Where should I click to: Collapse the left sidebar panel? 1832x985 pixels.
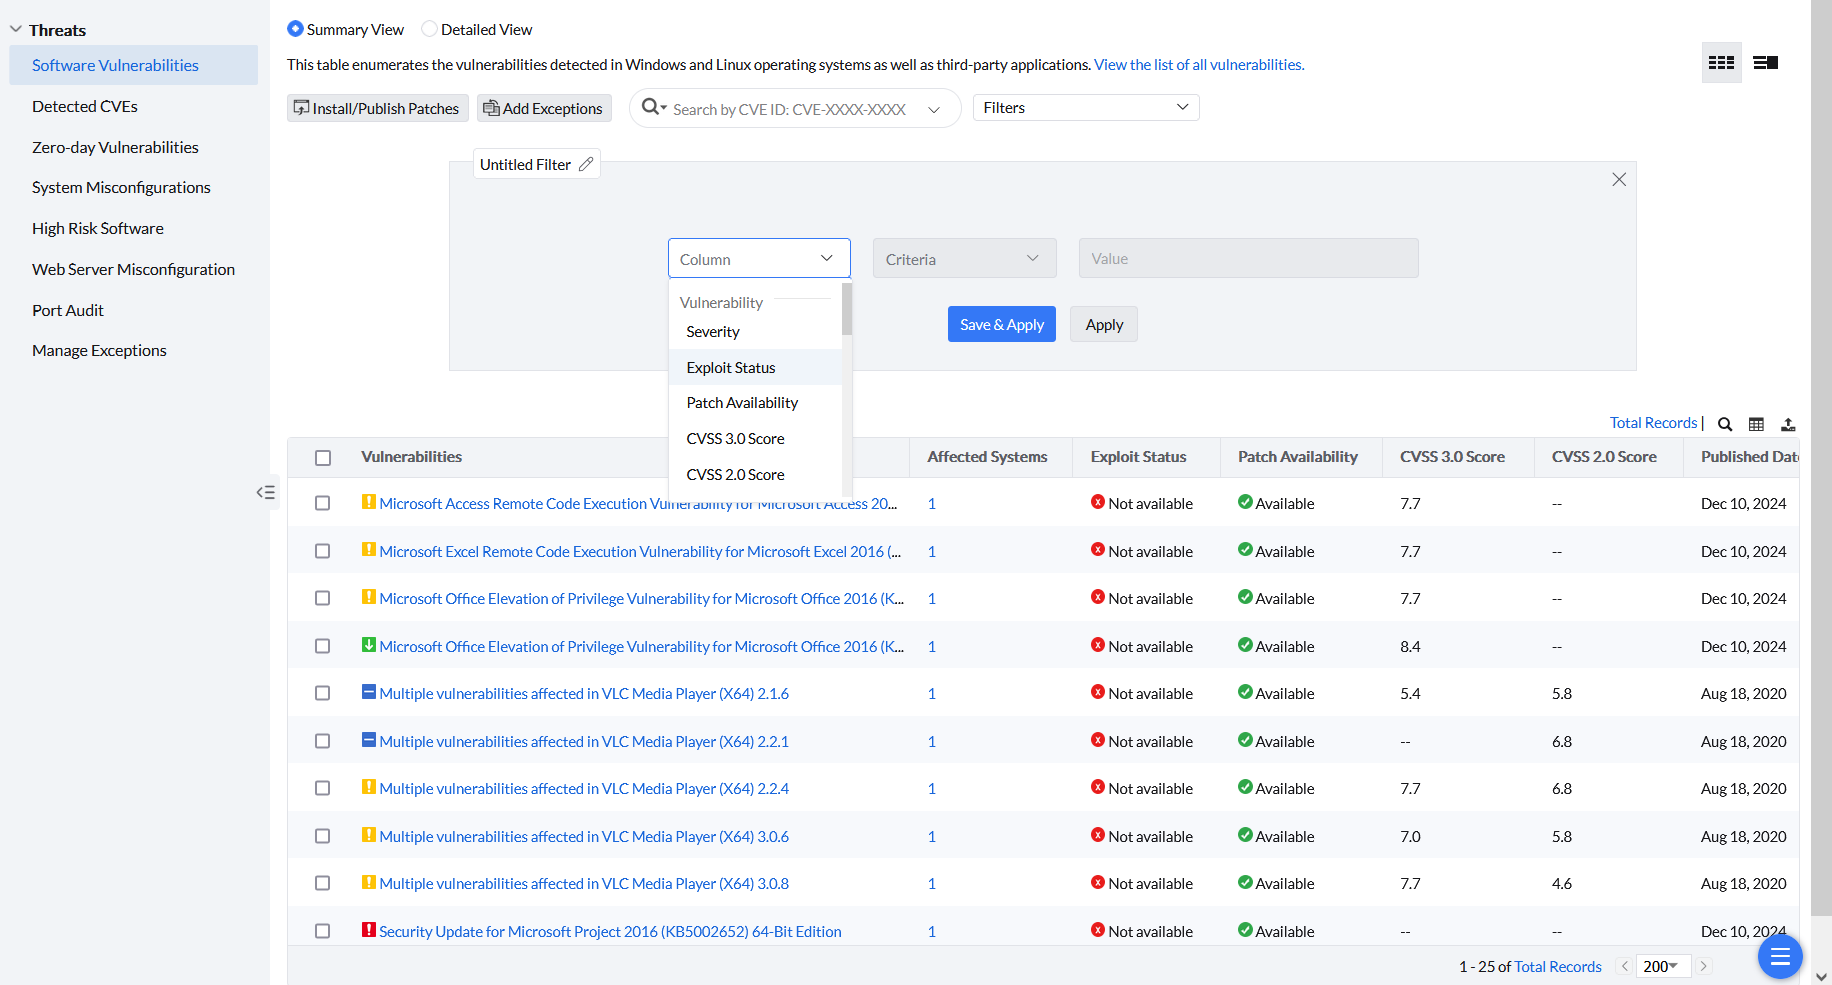[x=265, y=492]
